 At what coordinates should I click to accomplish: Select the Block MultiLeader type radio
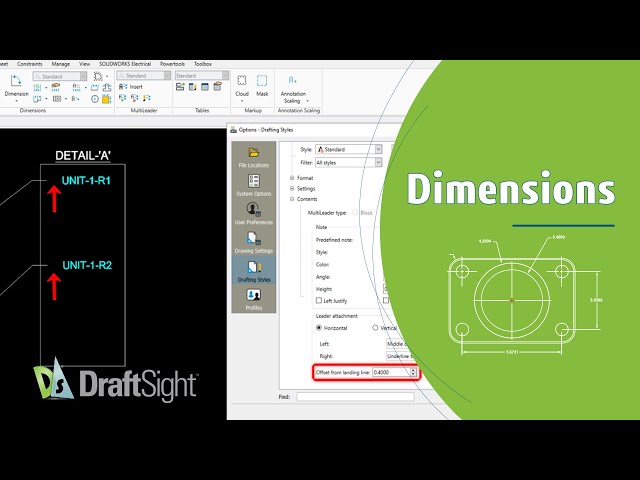tap(355, 213)
